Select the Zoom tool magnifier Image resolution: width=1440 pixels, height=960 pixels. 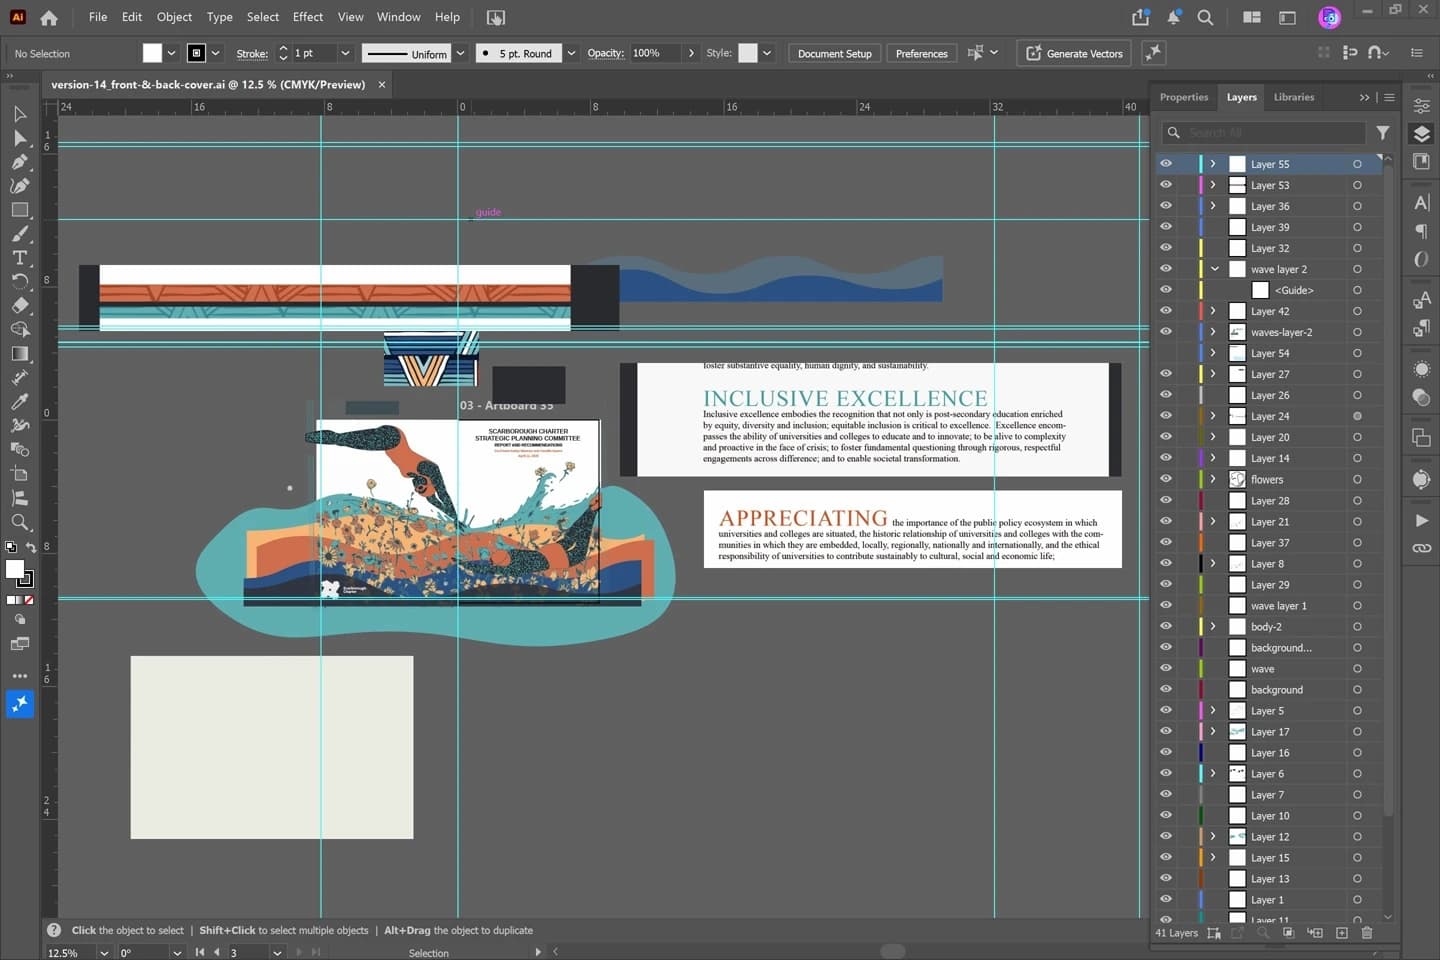(20, 522)
